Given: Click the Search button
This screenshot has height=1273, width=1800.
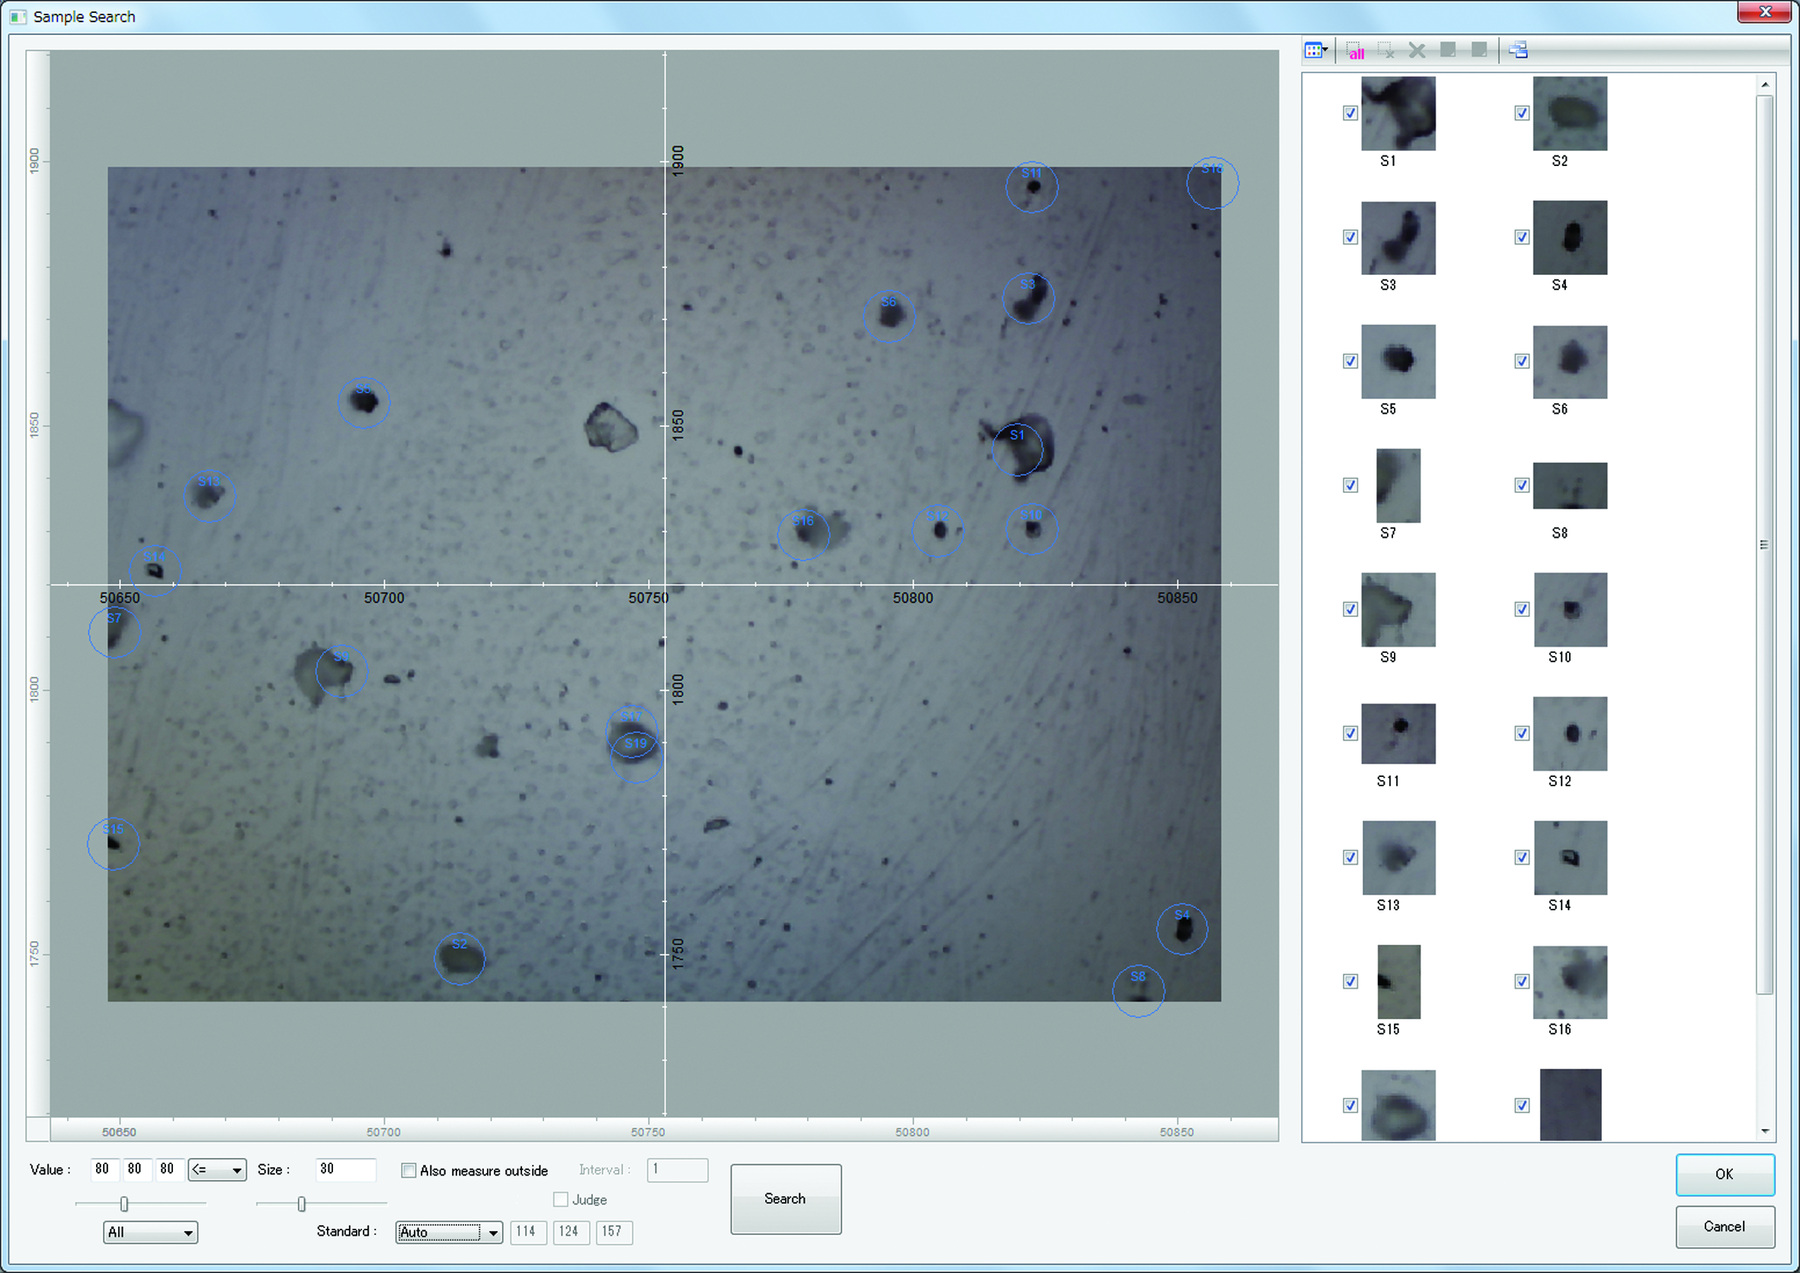Looking at the screenshot, I should [x=786, y=1199].
